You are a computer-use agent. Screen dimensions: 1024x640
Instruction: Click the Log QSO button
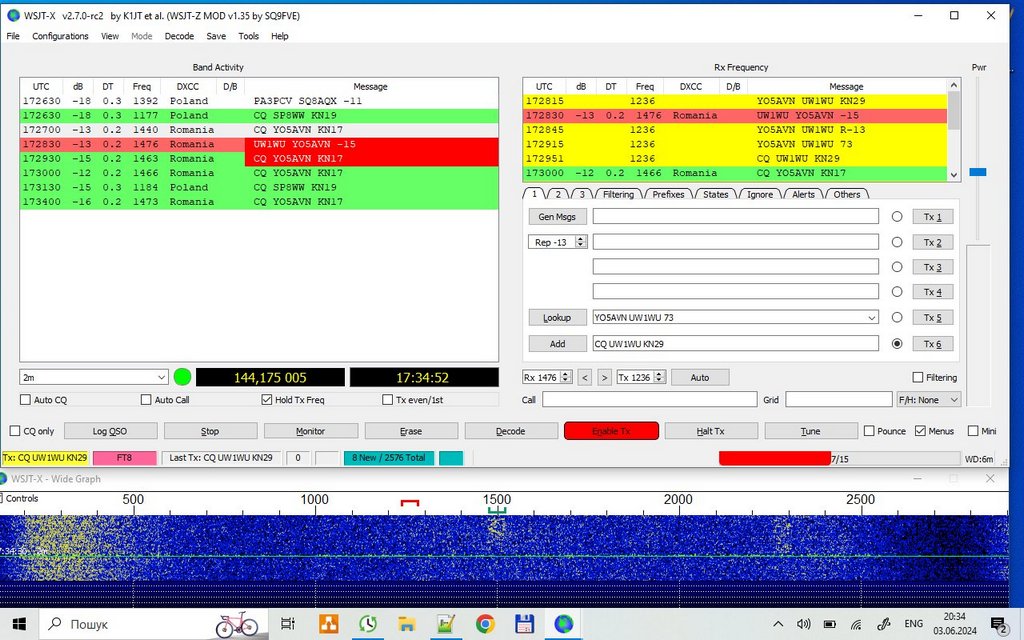pos(110,431)
